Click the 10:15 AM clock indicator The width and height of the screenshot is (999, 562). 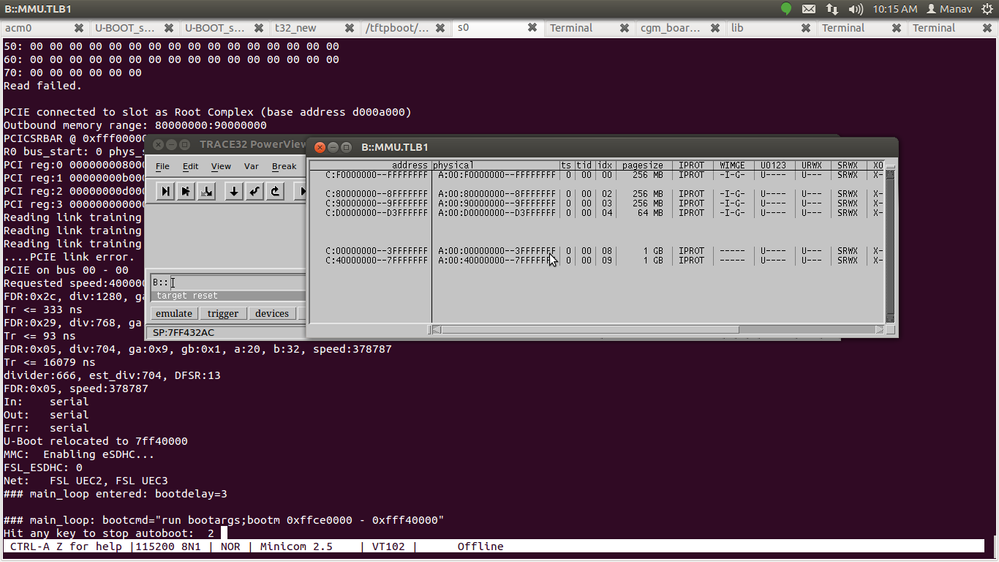click(895, 9)
